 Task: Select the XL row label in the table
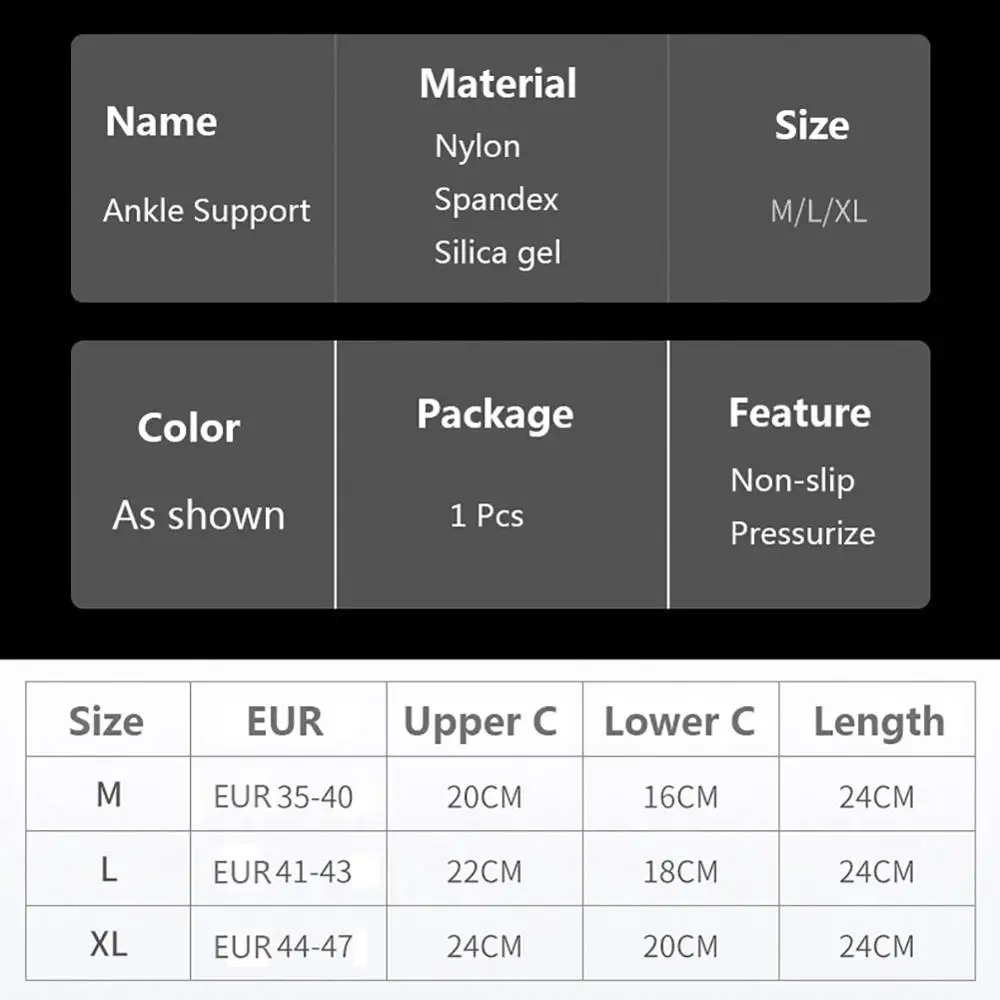click(x=108, y=945)
